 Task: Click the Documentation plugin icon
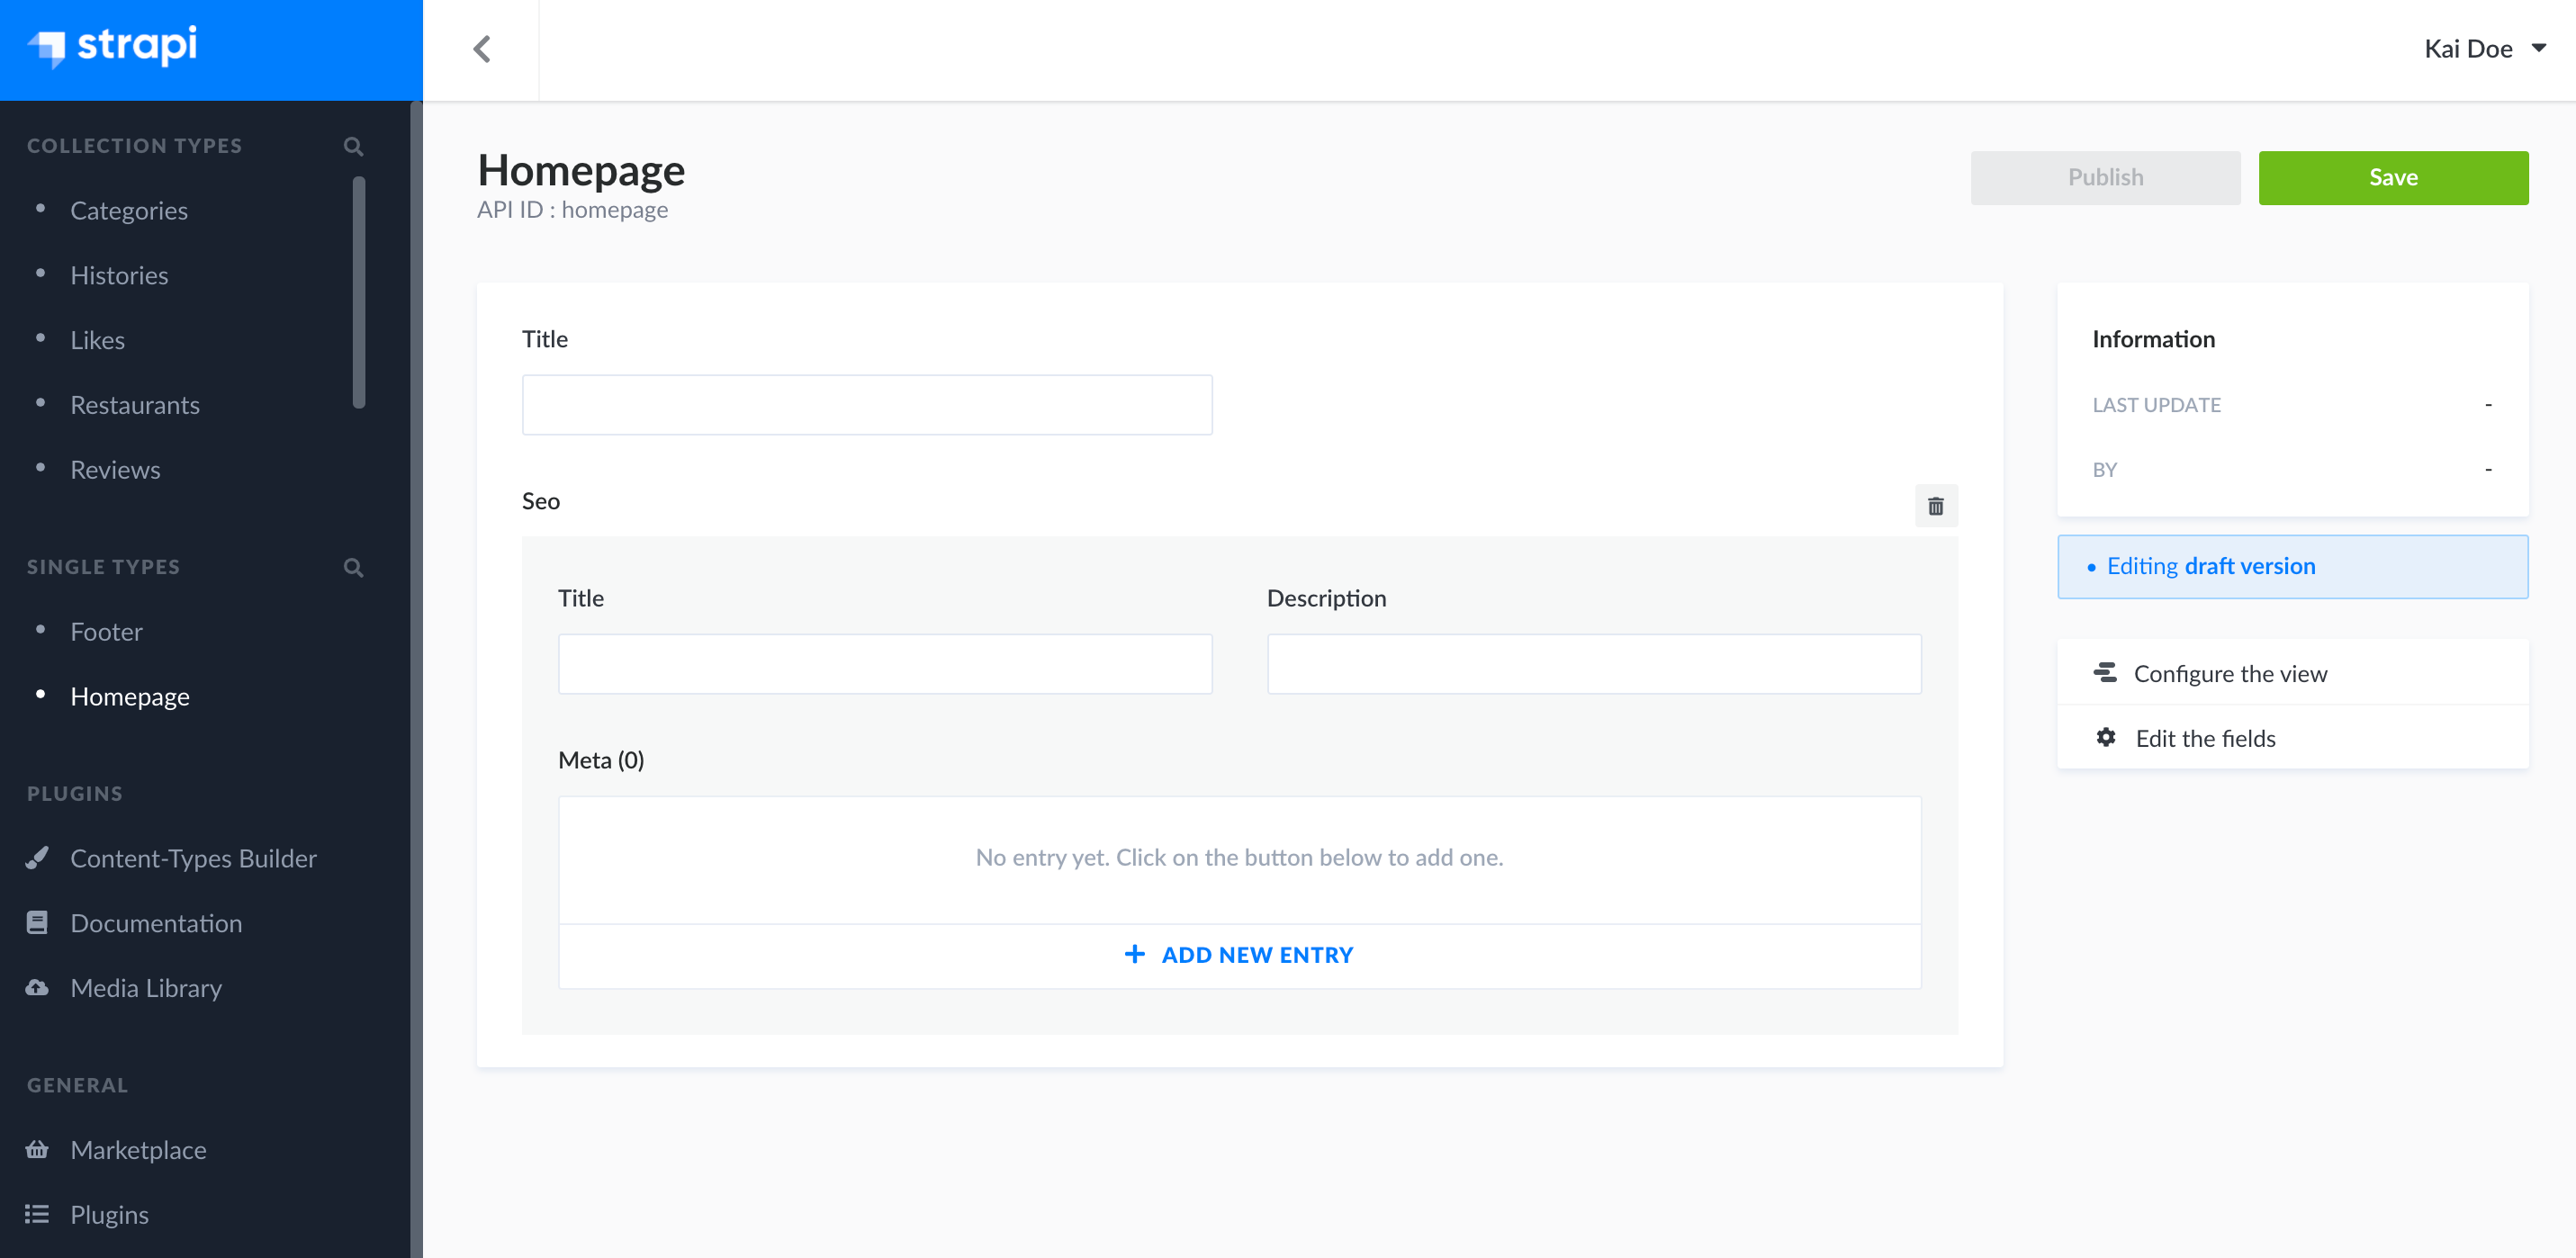click(36, 921)
